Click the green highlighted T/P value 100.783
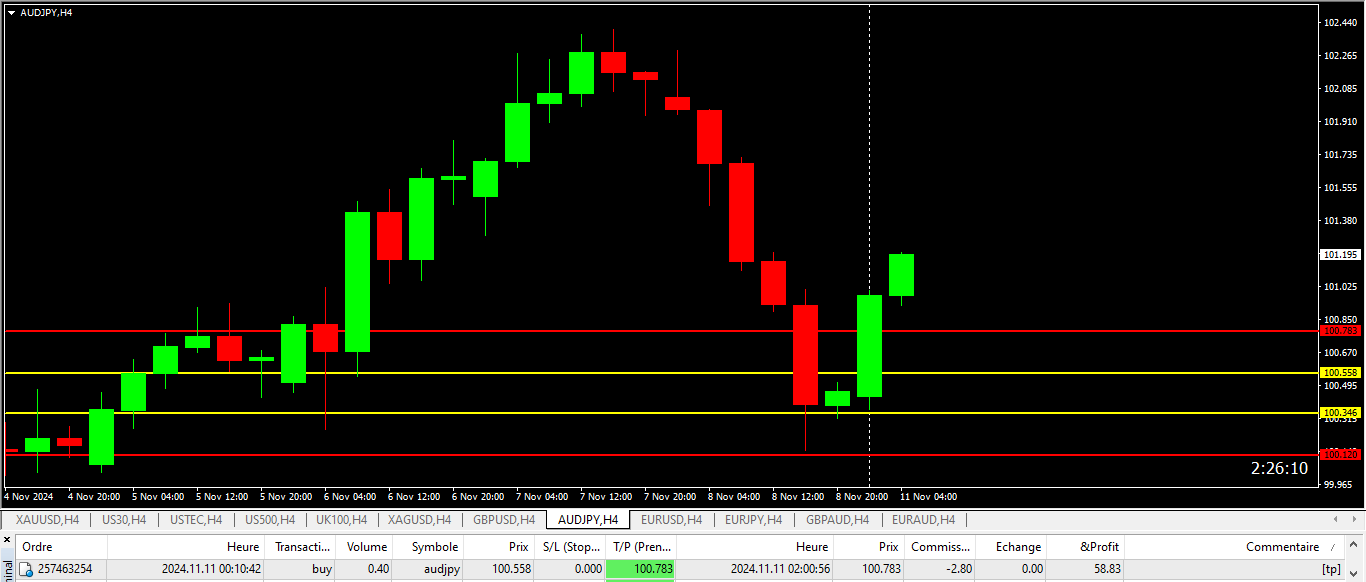The image size is (1366, 582). pyautogui.click(x=641, y=569)
